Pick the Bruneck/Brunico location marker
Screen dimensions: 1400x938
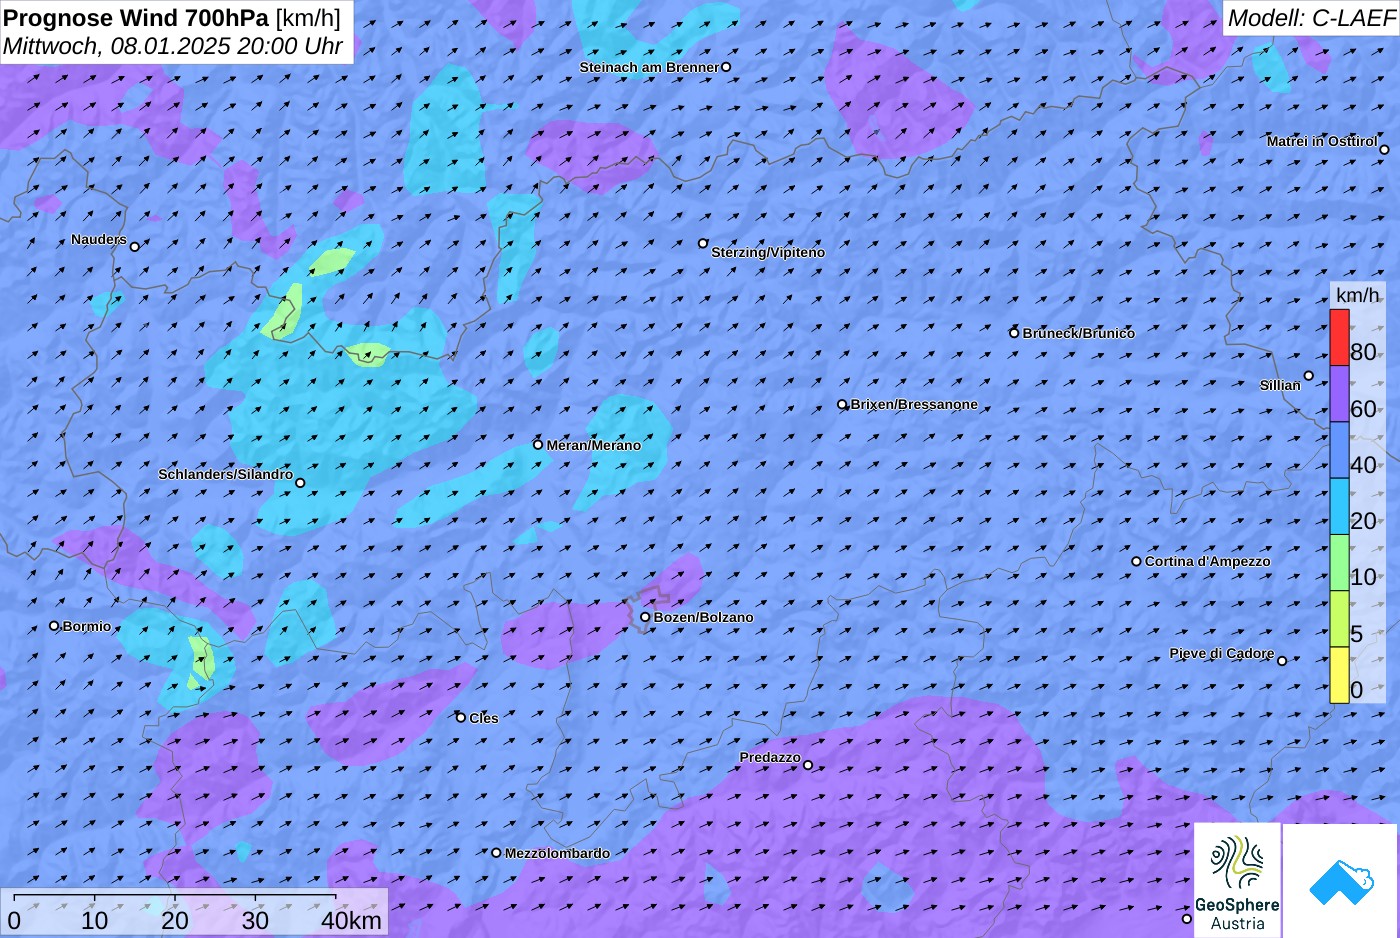[1014, 333]
